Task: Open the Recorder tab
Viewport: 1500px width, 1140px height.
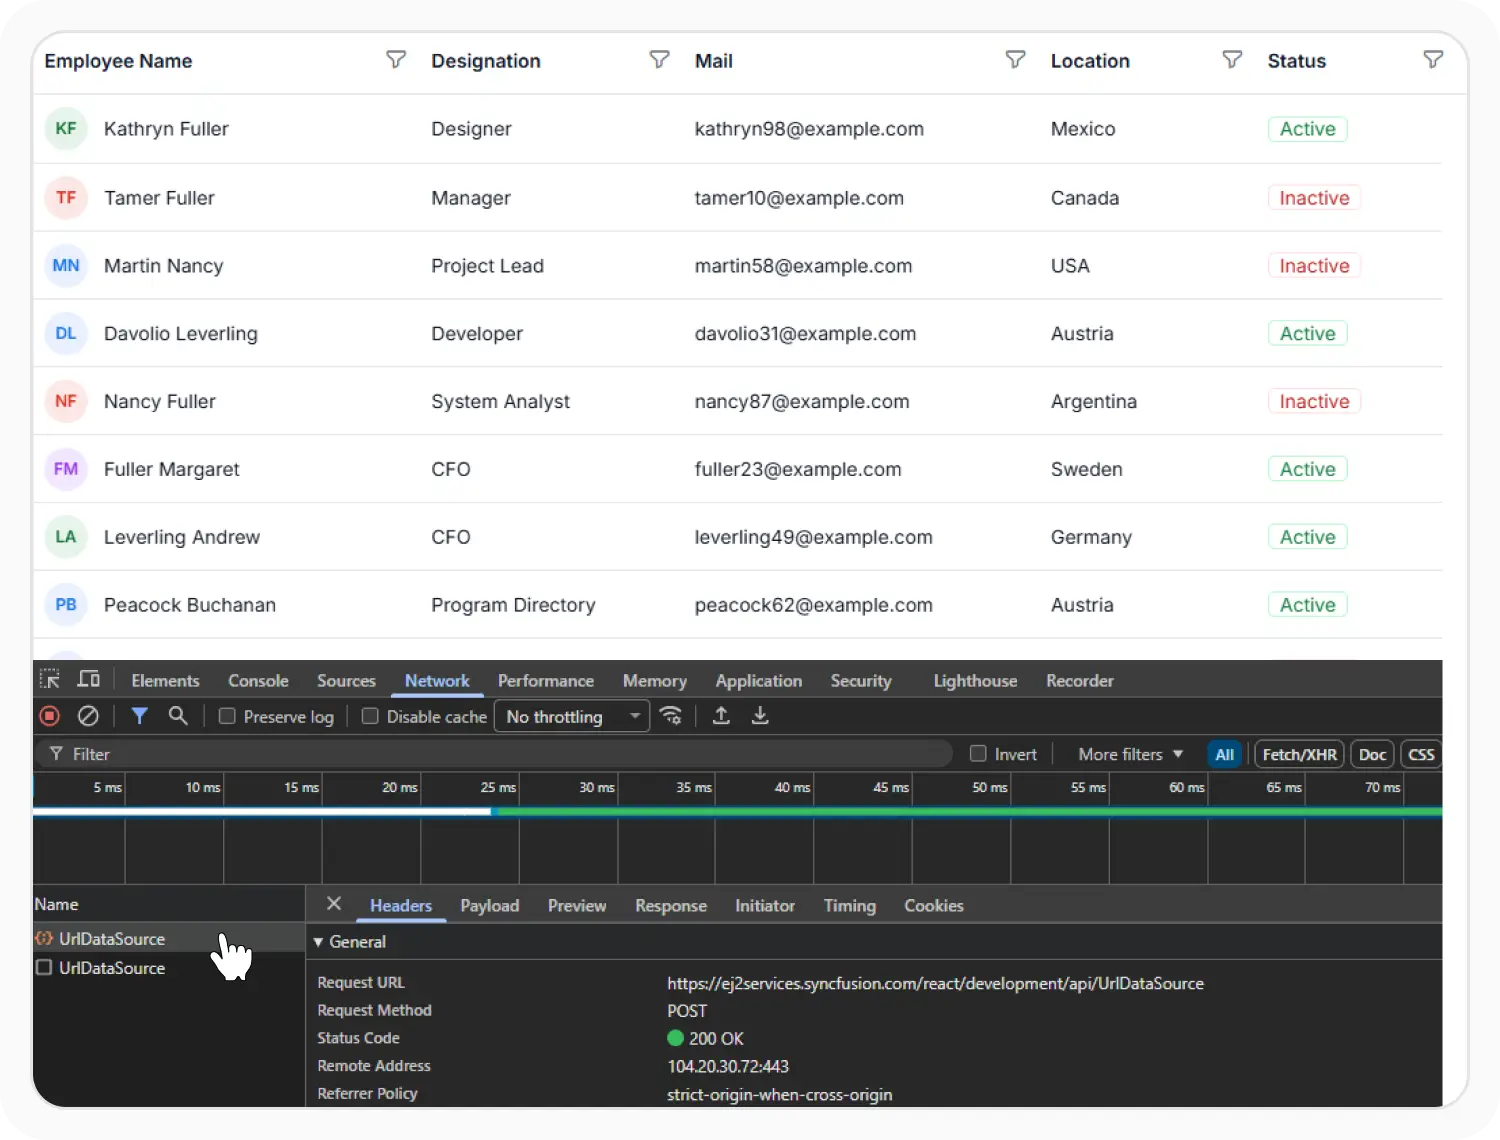Action: [x=1080, y=681]
